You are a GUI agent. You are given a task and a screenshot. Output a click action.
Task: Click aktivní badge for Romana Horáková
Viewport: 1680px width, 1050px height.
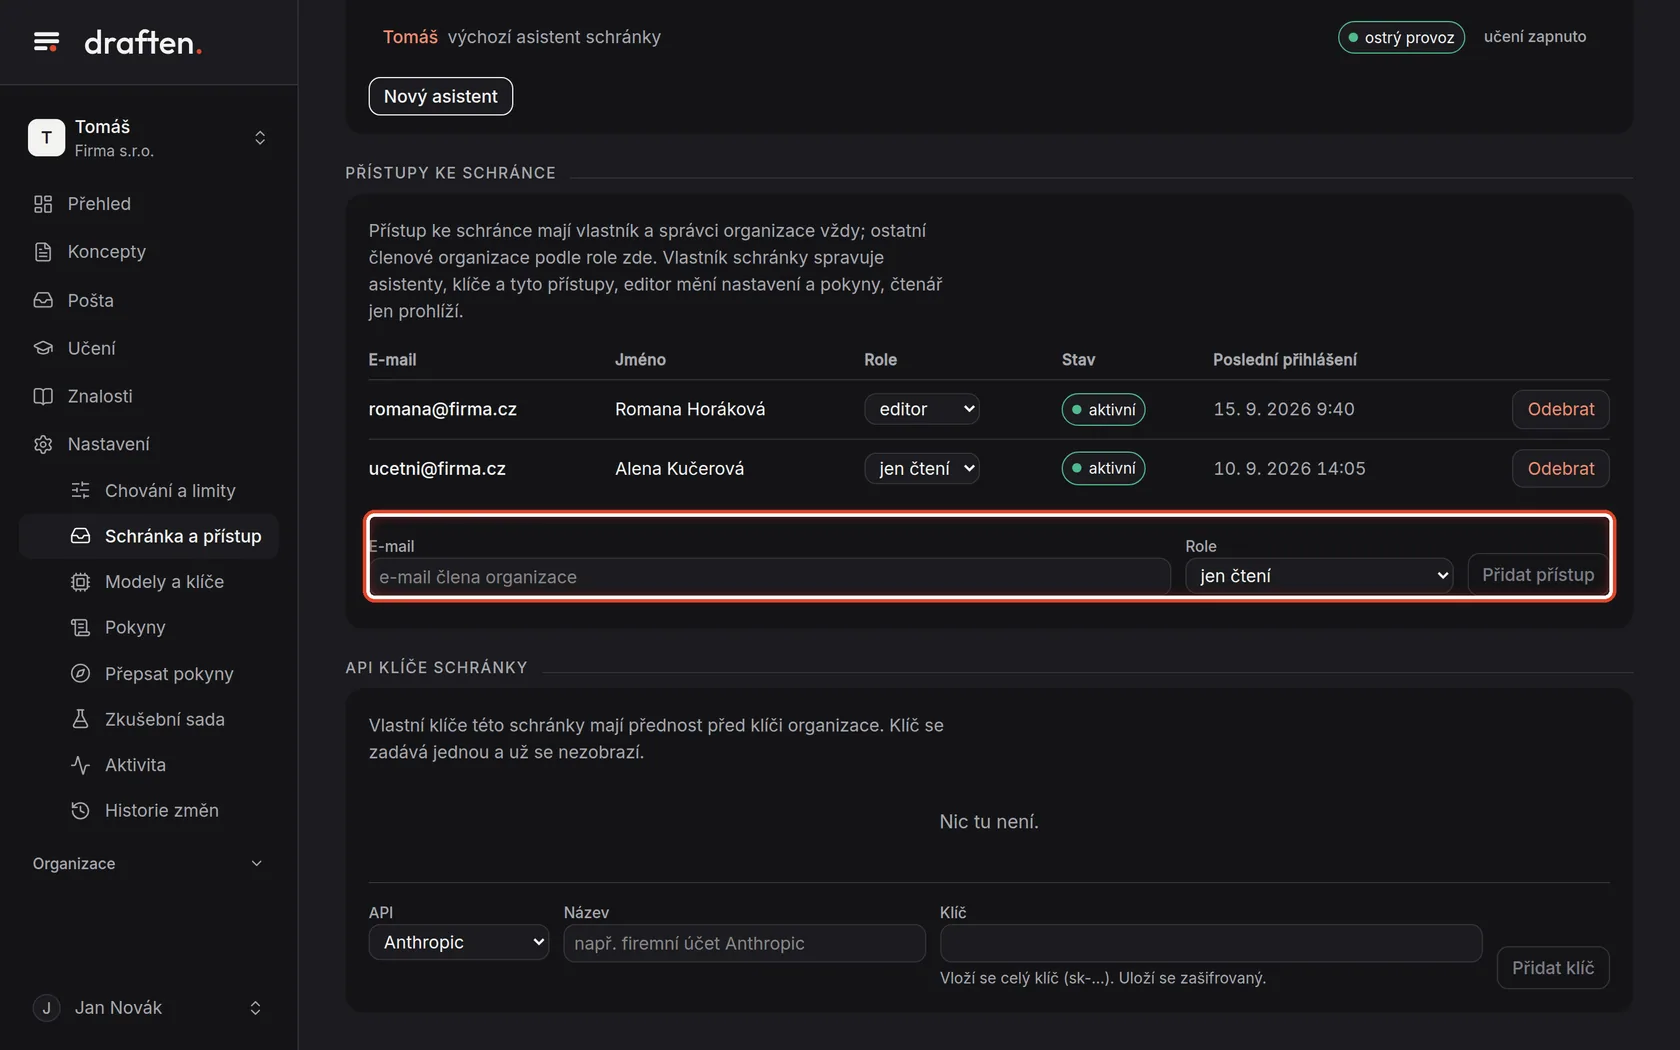pyautogui.click(x=1103, y=409)
